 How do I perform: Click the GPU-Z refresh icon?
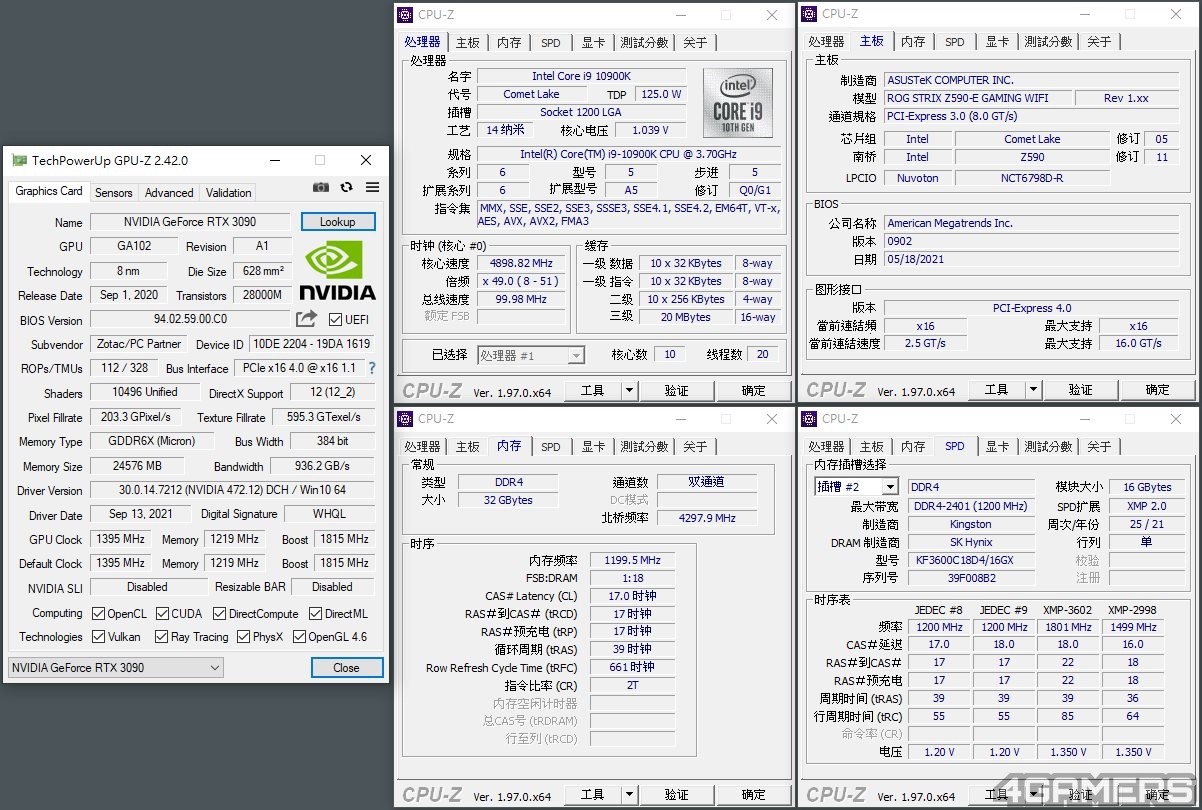pos(347,187)
